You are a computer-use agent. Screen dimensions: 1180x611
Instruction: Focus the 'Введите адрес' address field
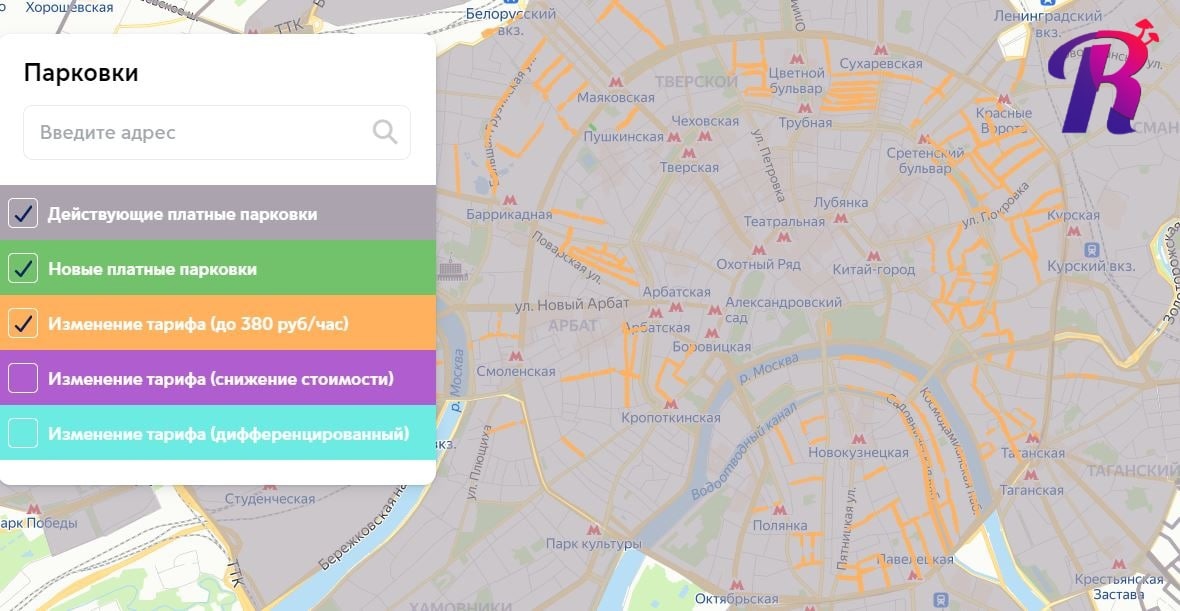pyautogui.click(x=217, y=132)
